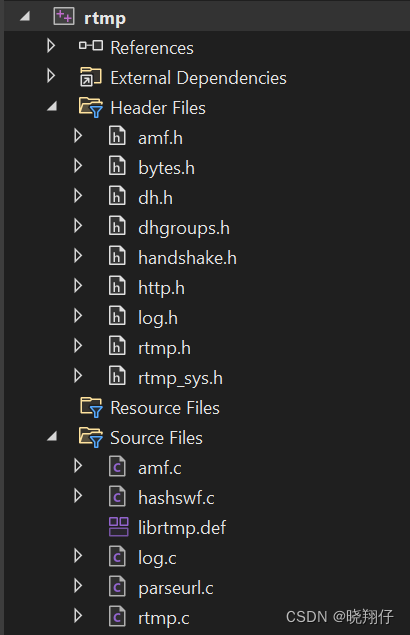Expand the rtmp.c file node
Screen dimensions: 410x635
click(78, 616)
